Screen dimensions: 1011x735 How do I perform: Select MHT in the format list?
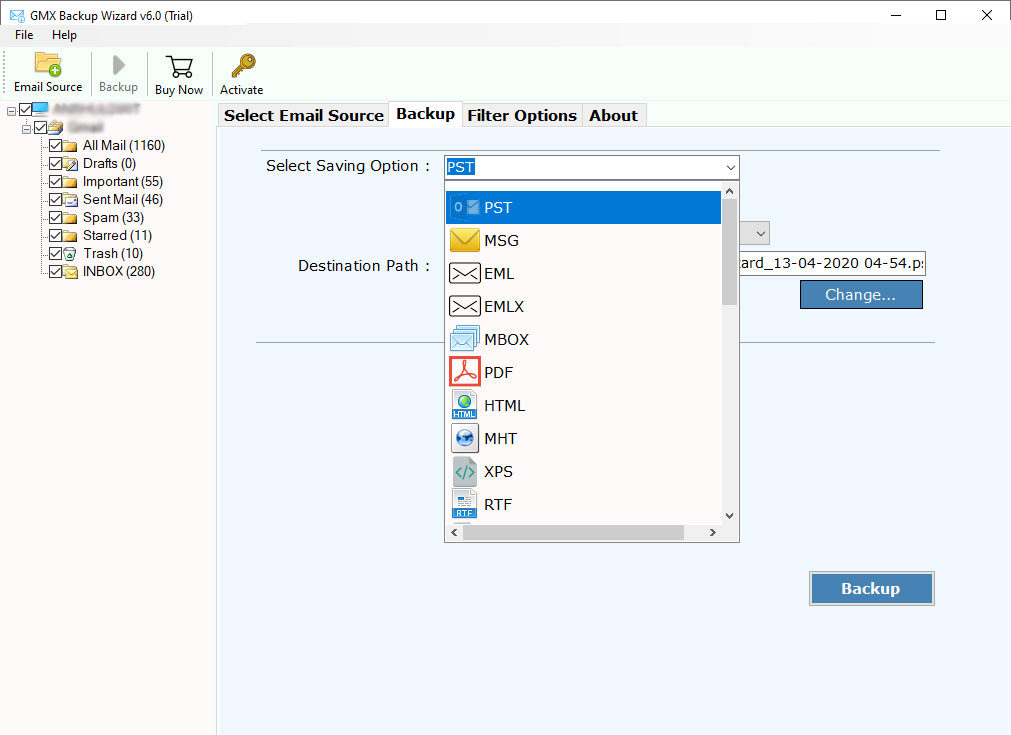[x=583, y=438]
